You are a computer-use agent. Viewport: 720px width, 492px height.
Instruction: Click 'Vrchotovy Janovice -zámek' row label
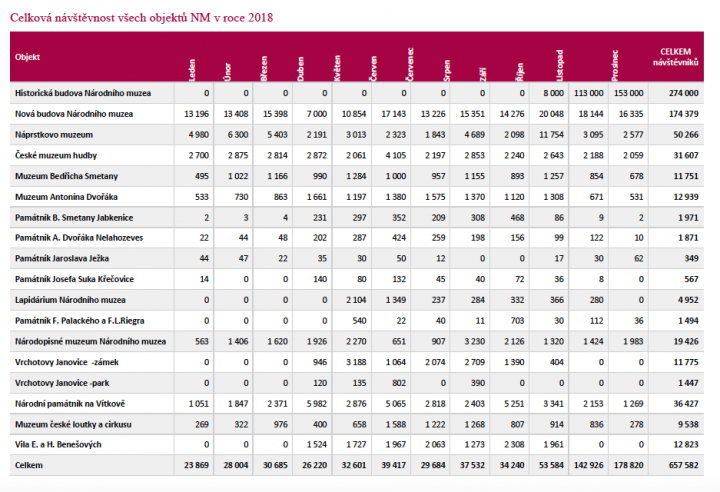coord(67,362)
